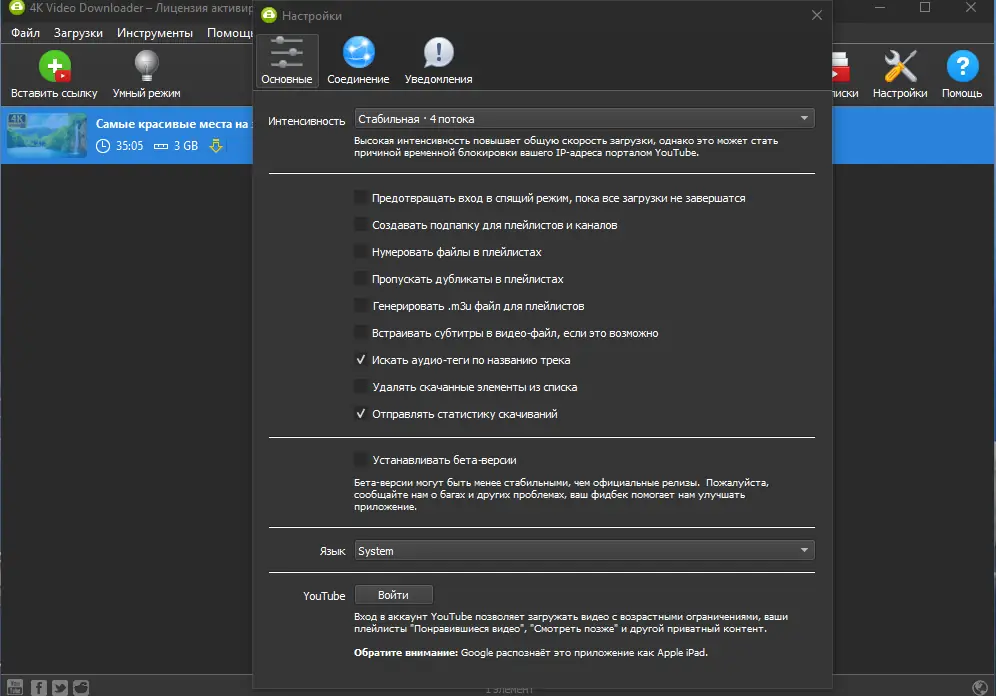Click the blue Помощь question mark icon
The width and height of the screenshot is (996, 696).
[962, 66]
